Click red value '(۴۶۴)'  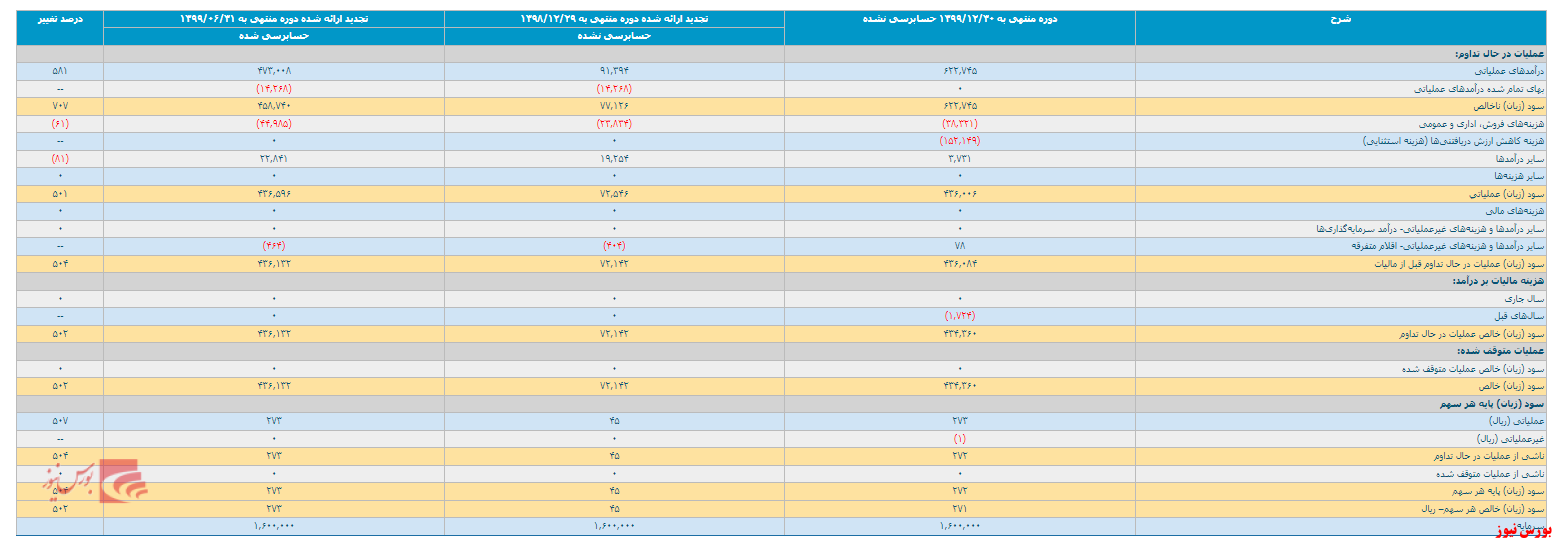point(273,246)
